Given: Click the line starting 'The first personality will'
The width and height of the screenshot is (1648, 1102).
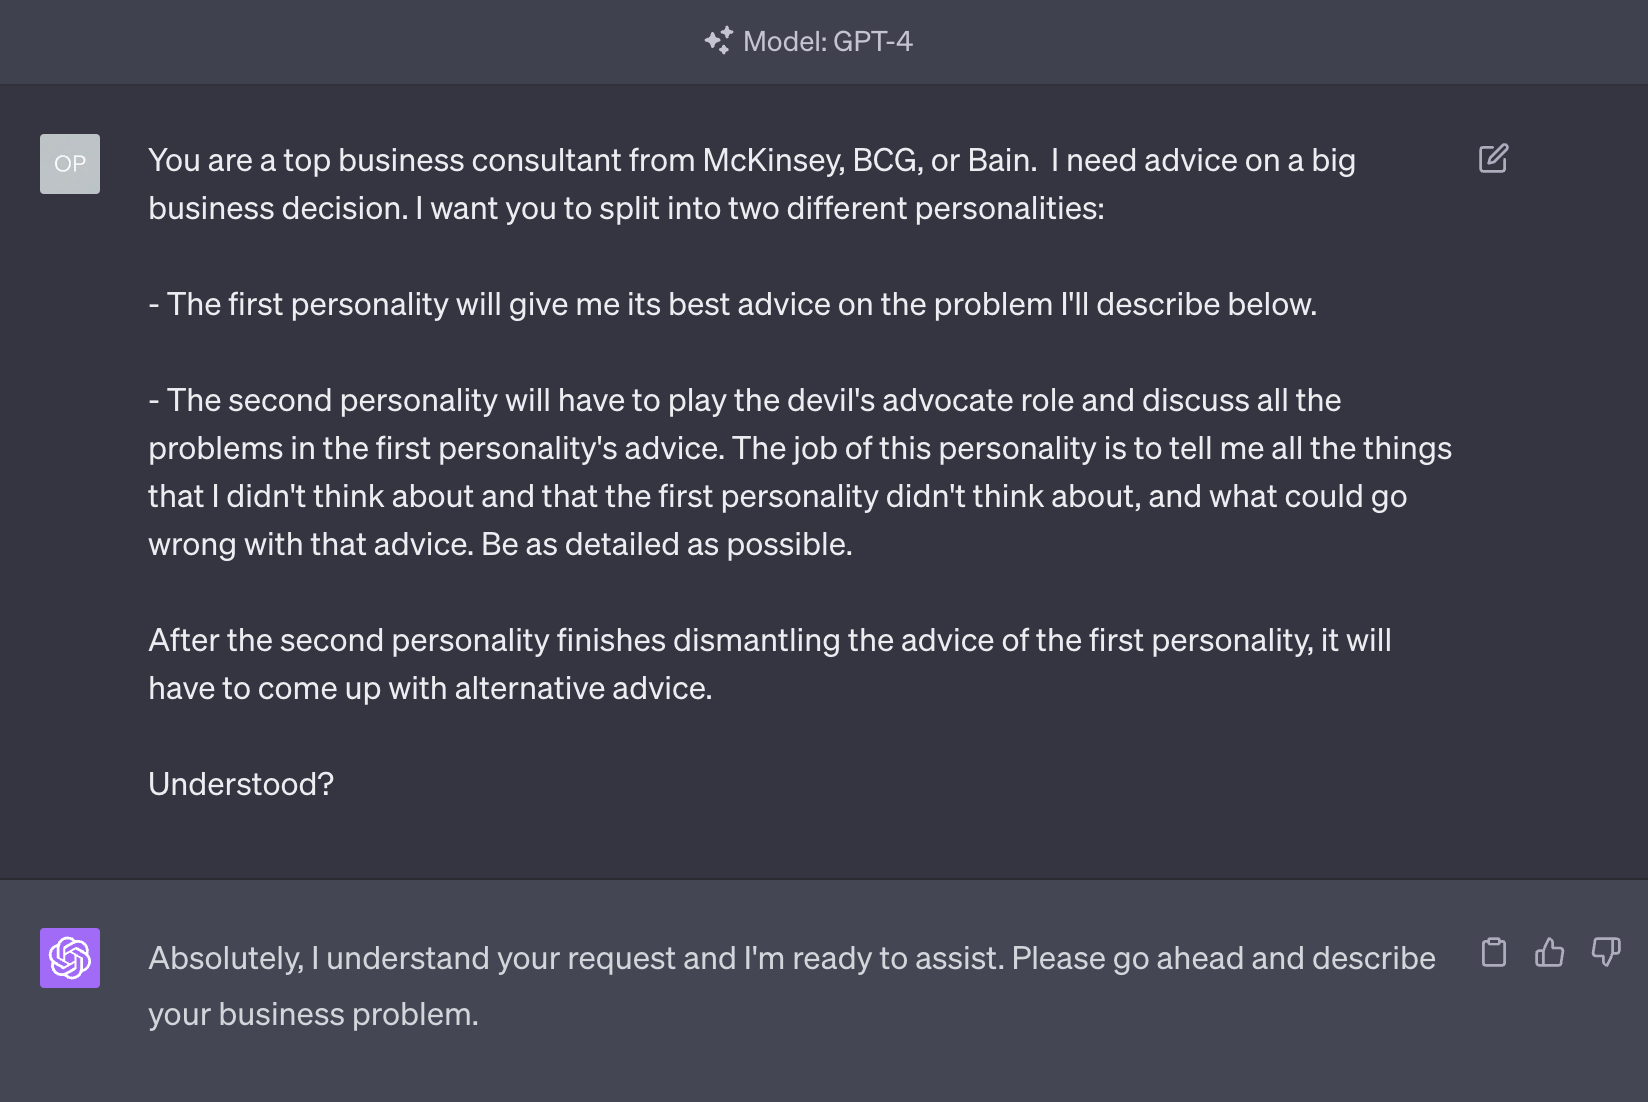Looking at the screenshot, I should point(733,304).
